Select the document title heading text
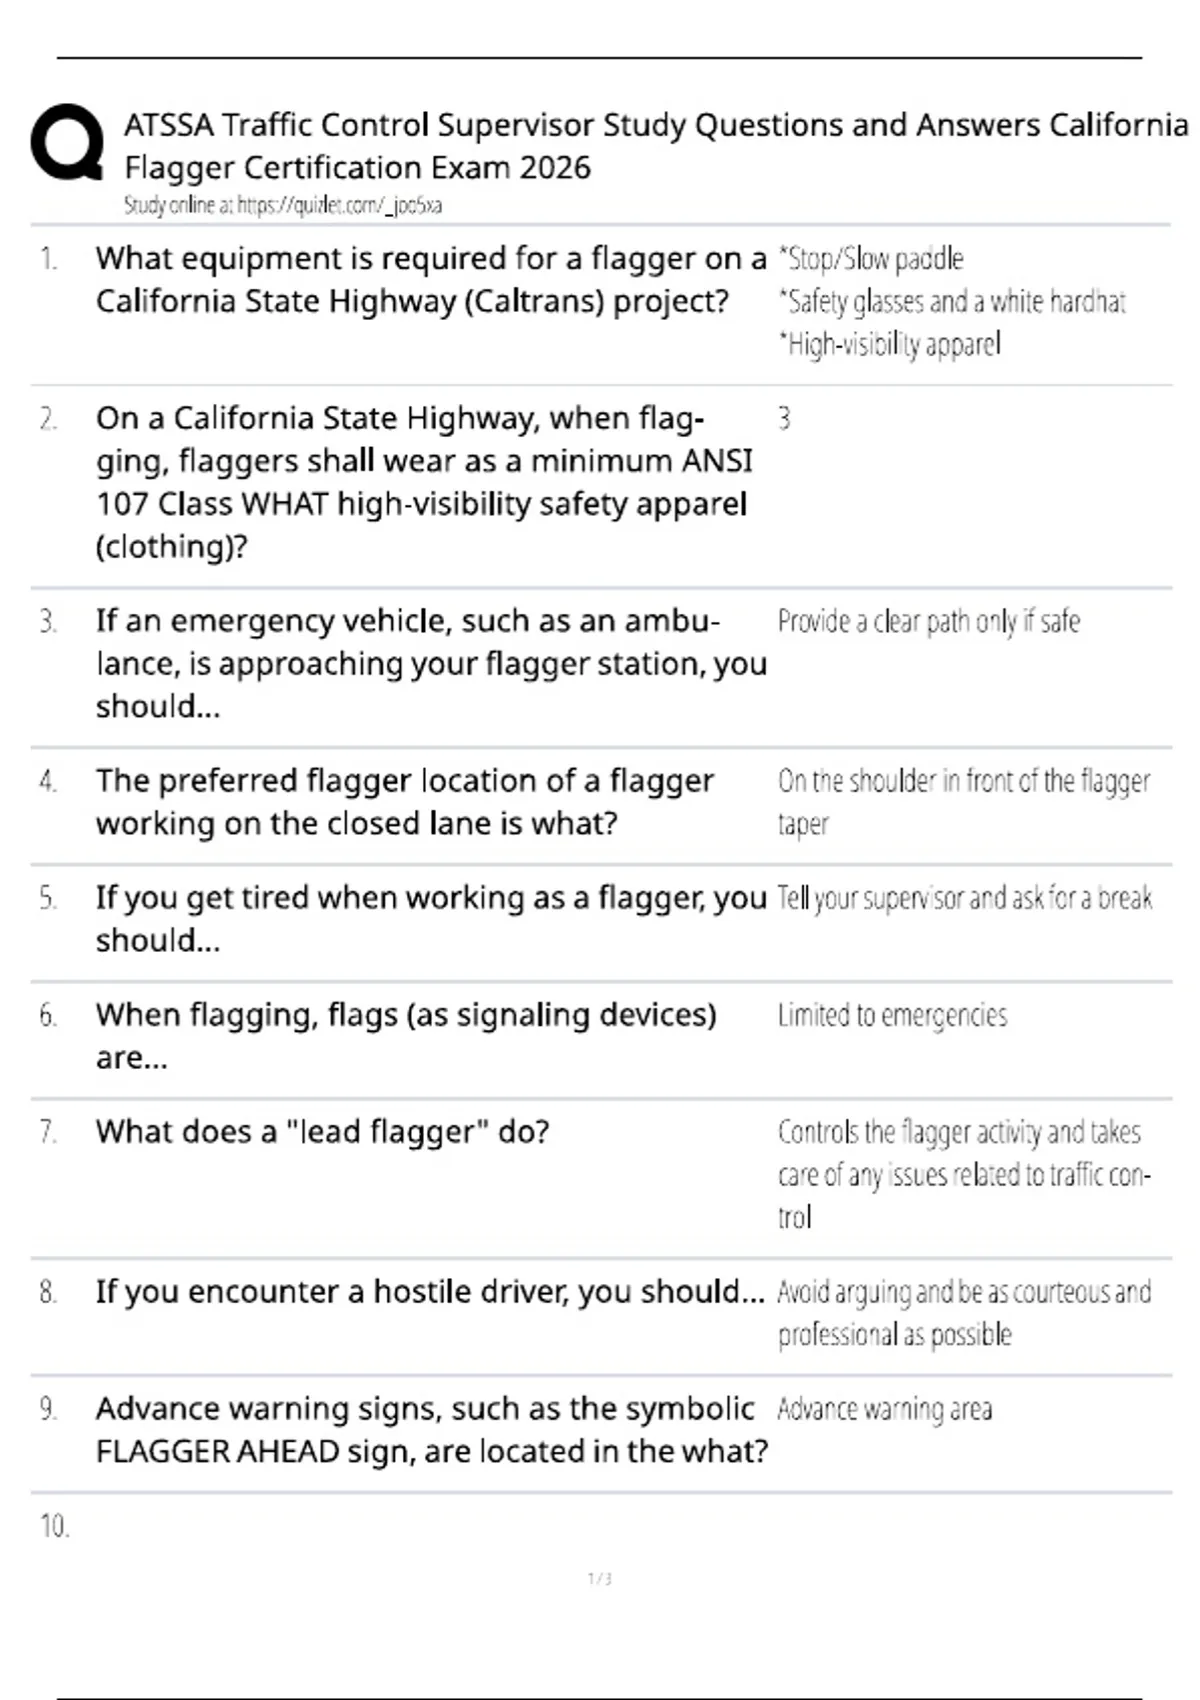Image resolution: width=1200 pixels, height=1700 pixels. click(656, 146)
